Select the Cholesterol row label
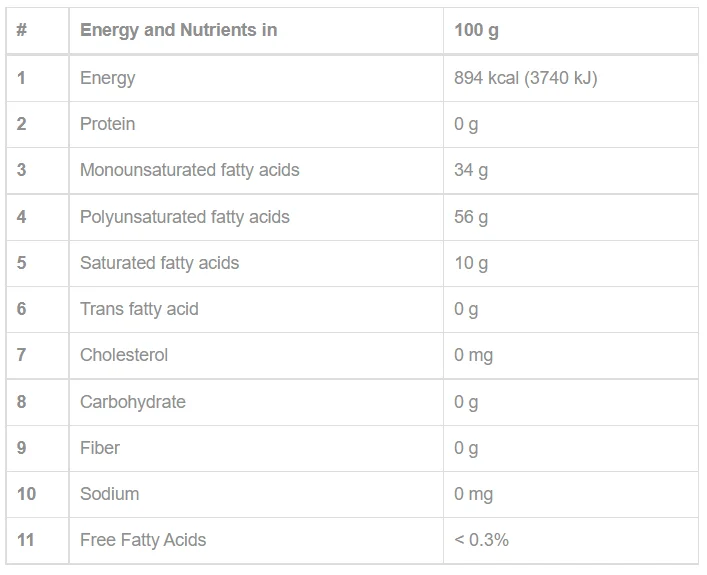Screen dimensions: 707x575 [x=124, y=355]
